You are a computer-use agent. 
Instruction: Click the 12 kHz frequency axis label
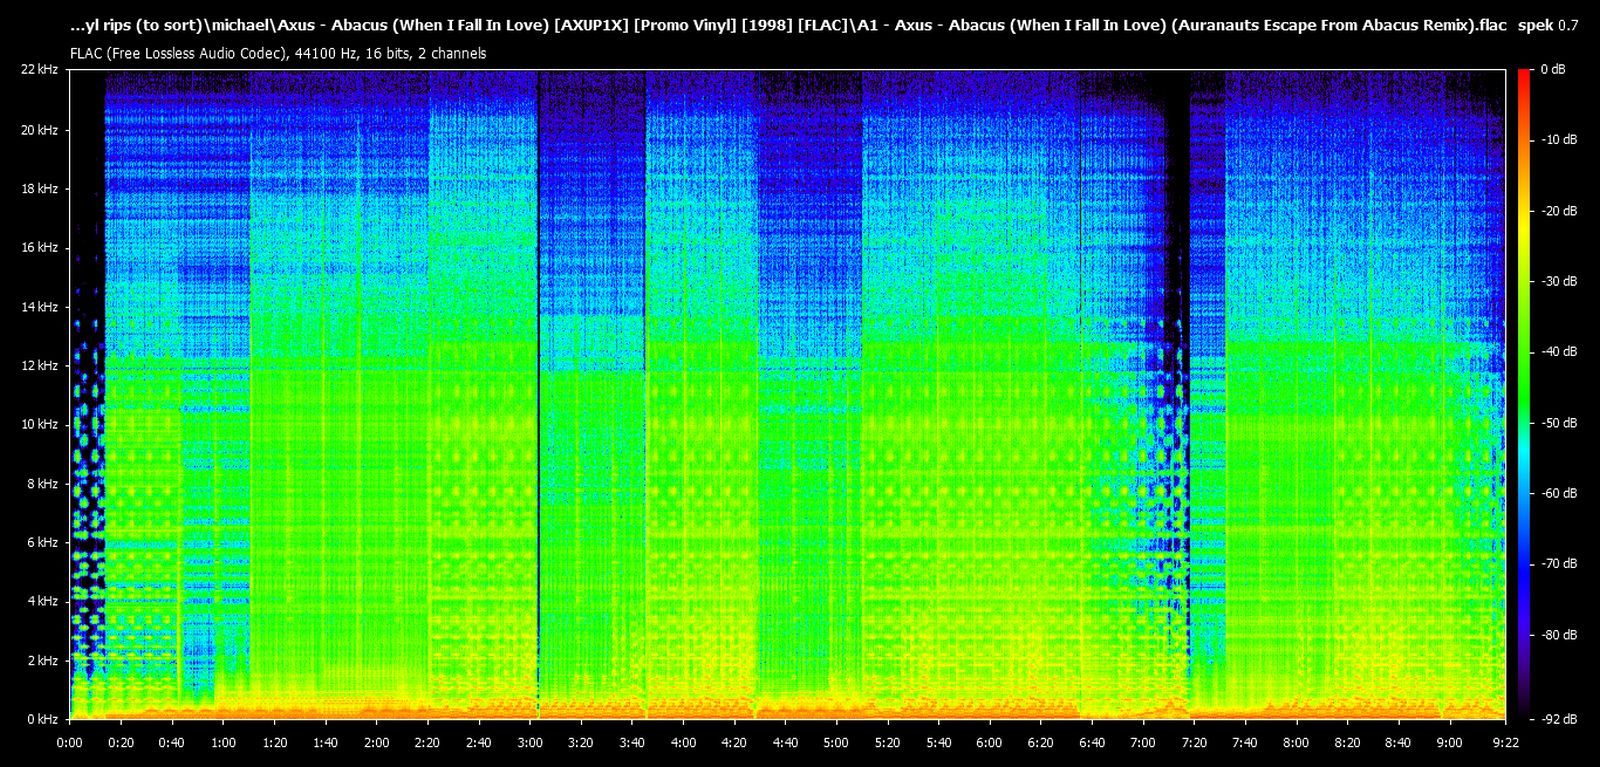pyautogui.click(x=40, y=366)
